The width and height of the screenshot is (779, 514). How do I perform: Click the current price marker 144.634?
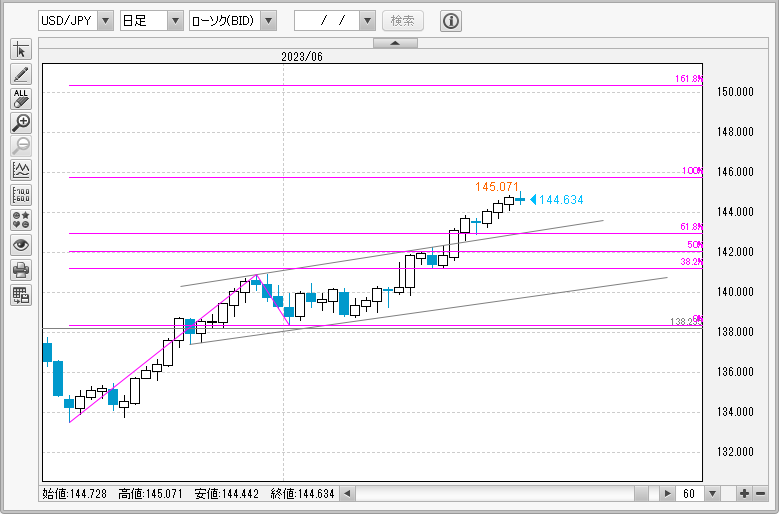point(557,200)
